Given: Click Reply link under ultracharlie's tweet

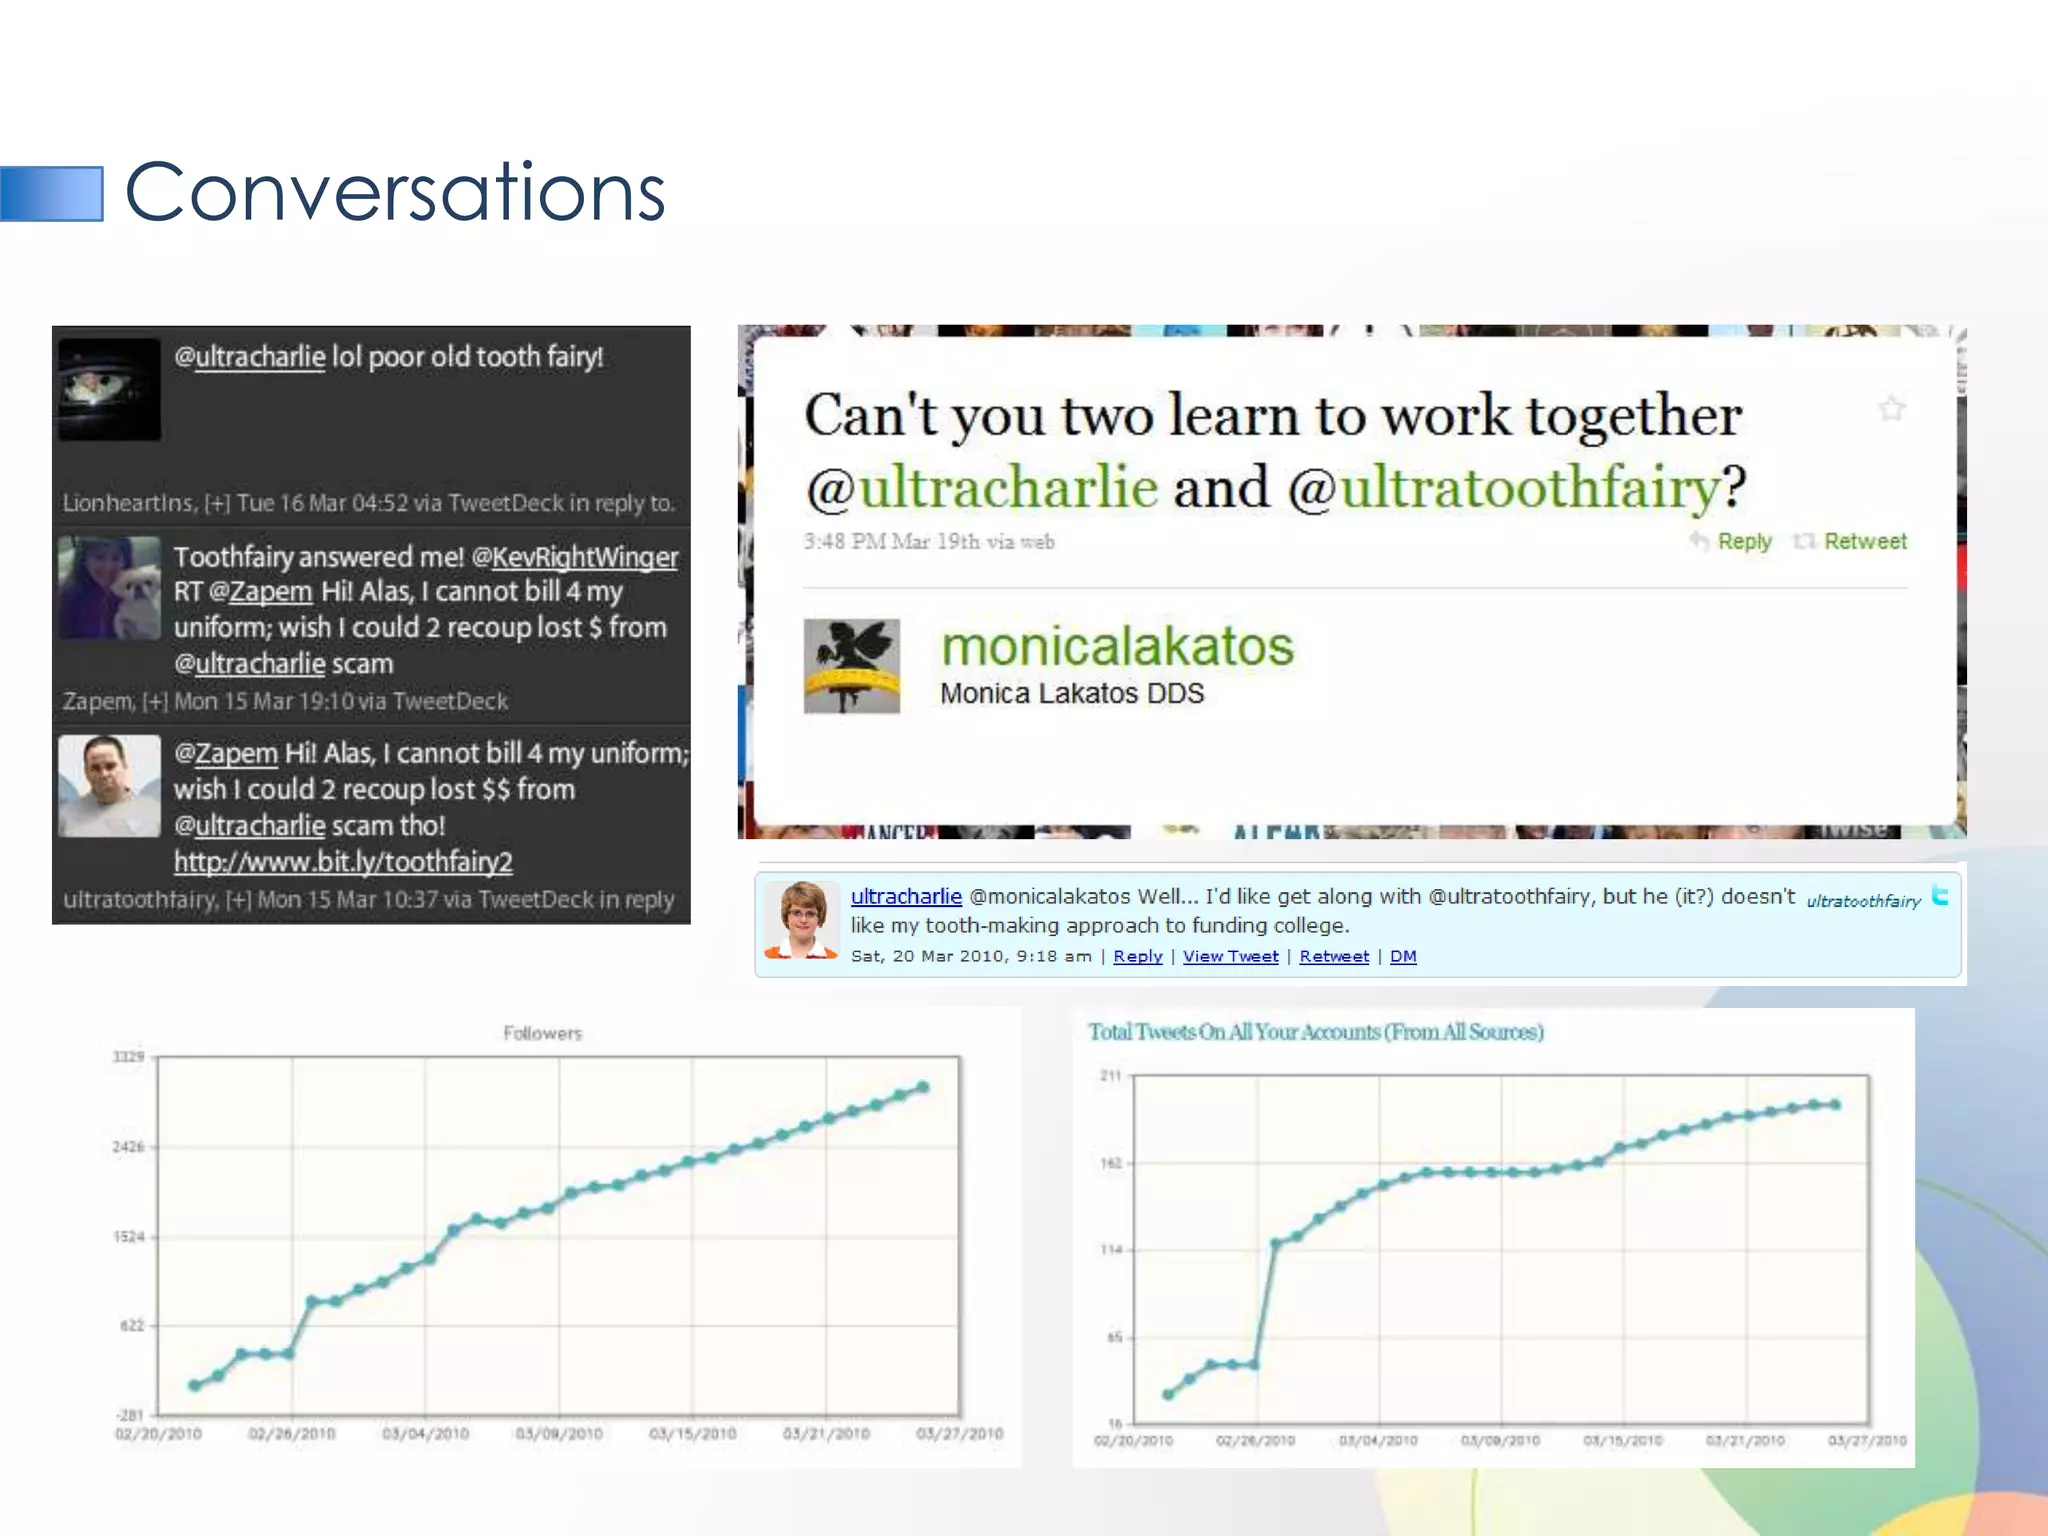Looking at the screenshot, I should click(1137, 956).
